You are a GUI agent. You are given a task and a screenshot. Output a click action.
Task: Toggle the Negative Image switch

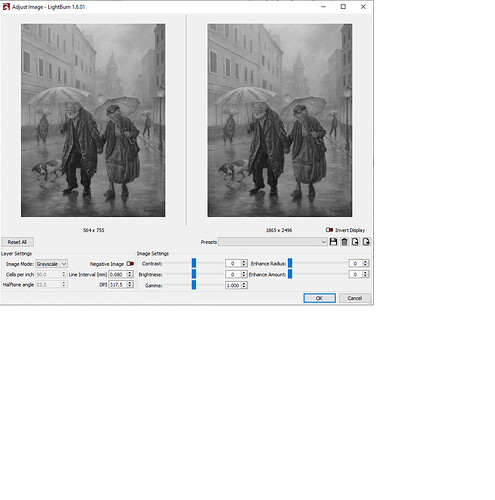[x=130, y=264]
